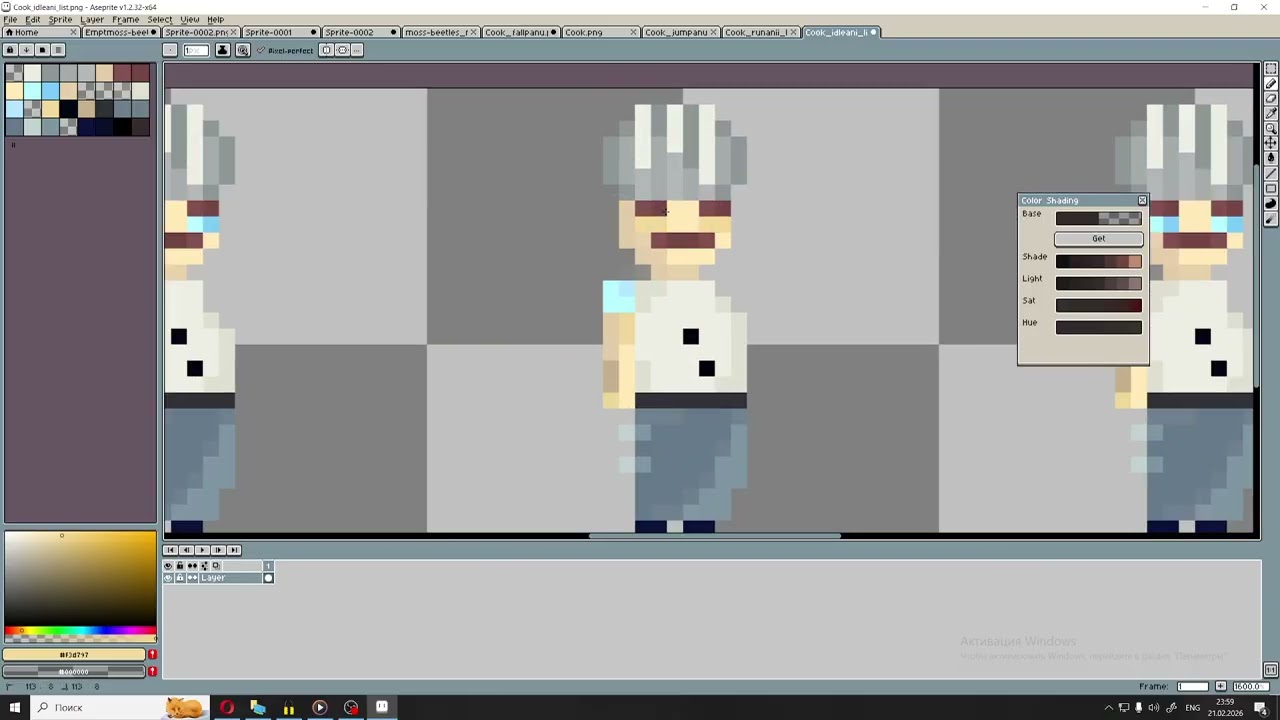Go to the next frame
This screenshot has height=720, width=1280.
click(218, 550)
